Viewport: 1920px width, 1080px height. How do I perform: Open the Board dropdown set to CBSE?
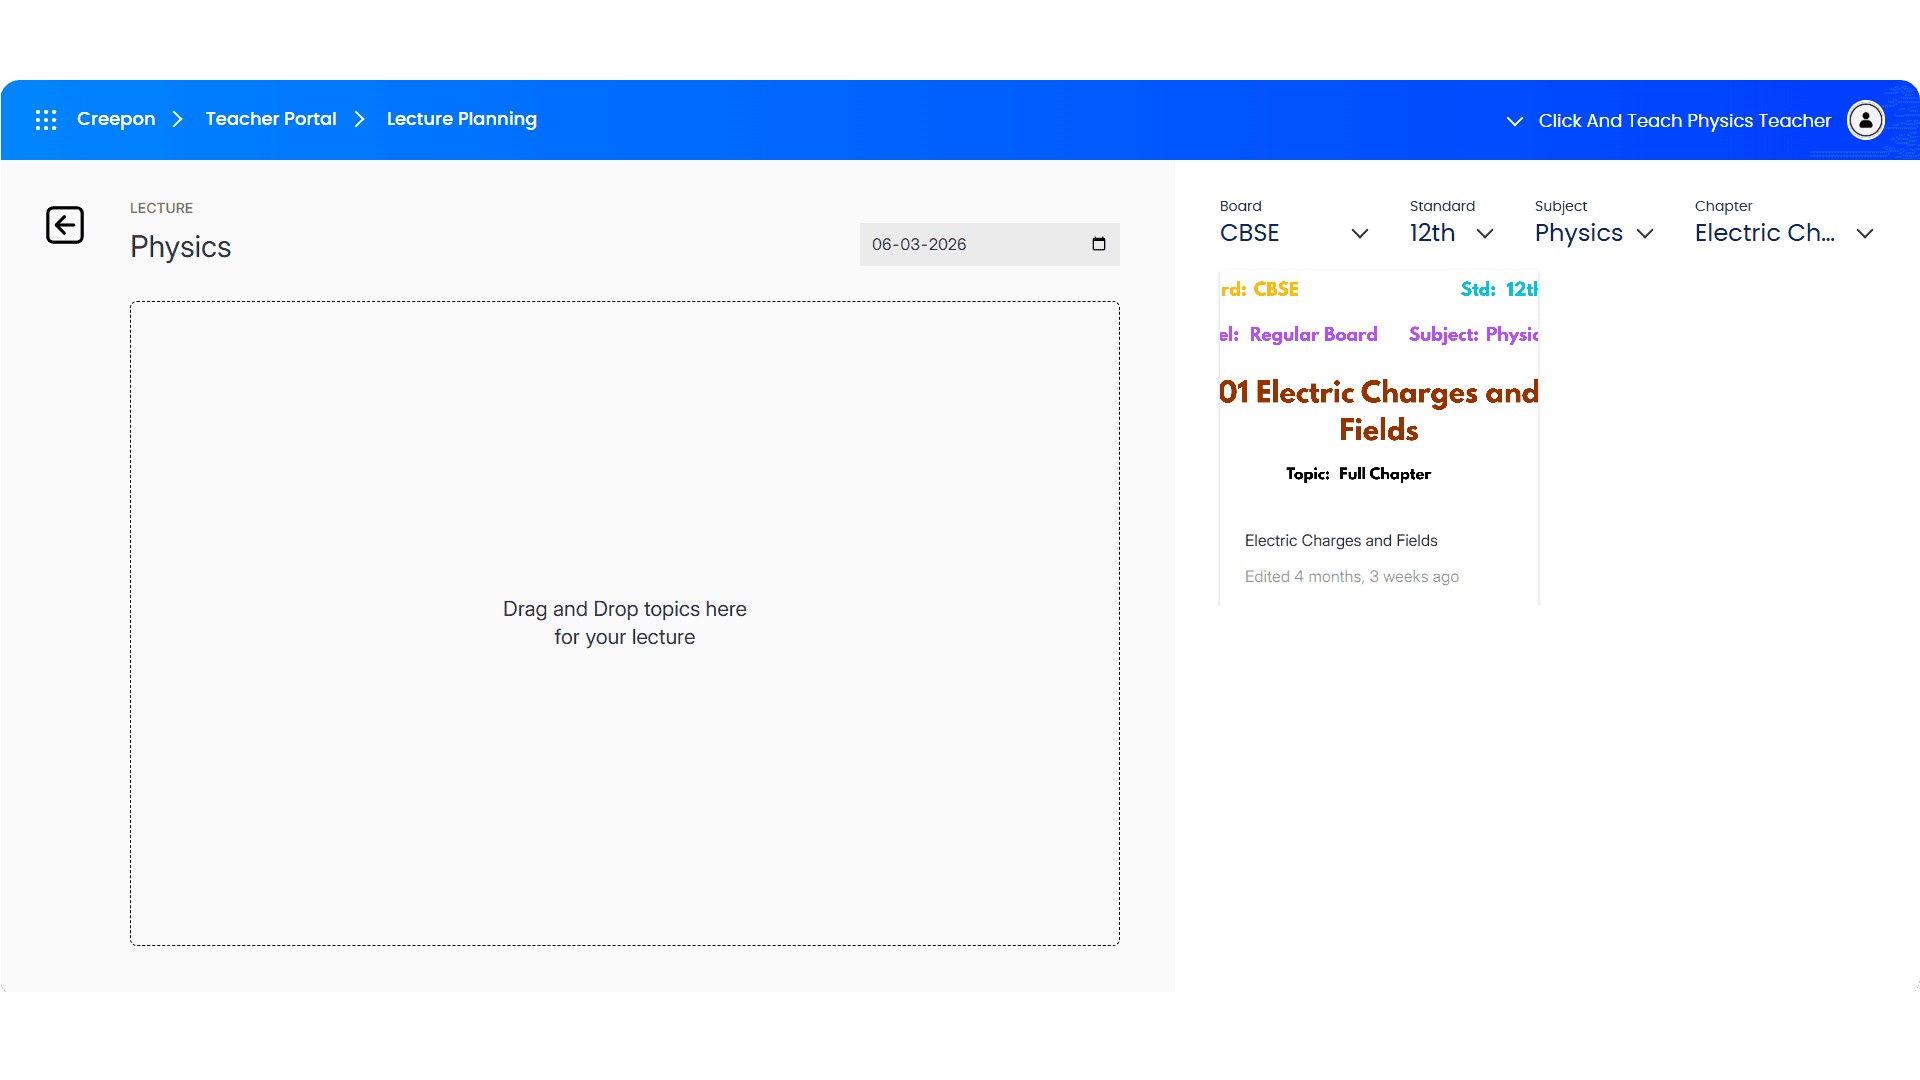tap(1249, 232)
